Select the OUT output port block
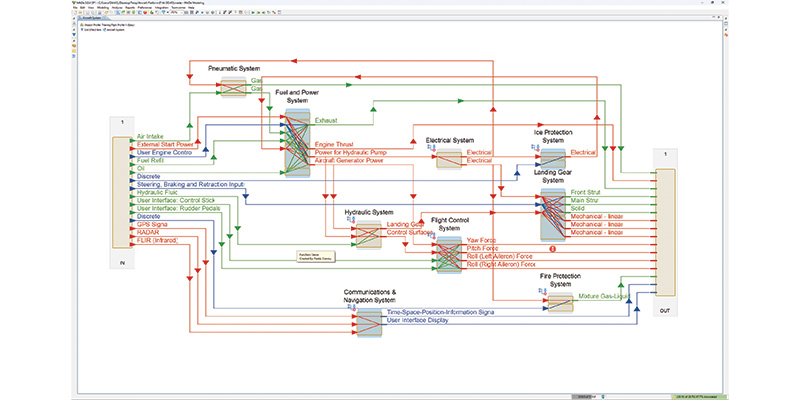 tap(665, 233)
